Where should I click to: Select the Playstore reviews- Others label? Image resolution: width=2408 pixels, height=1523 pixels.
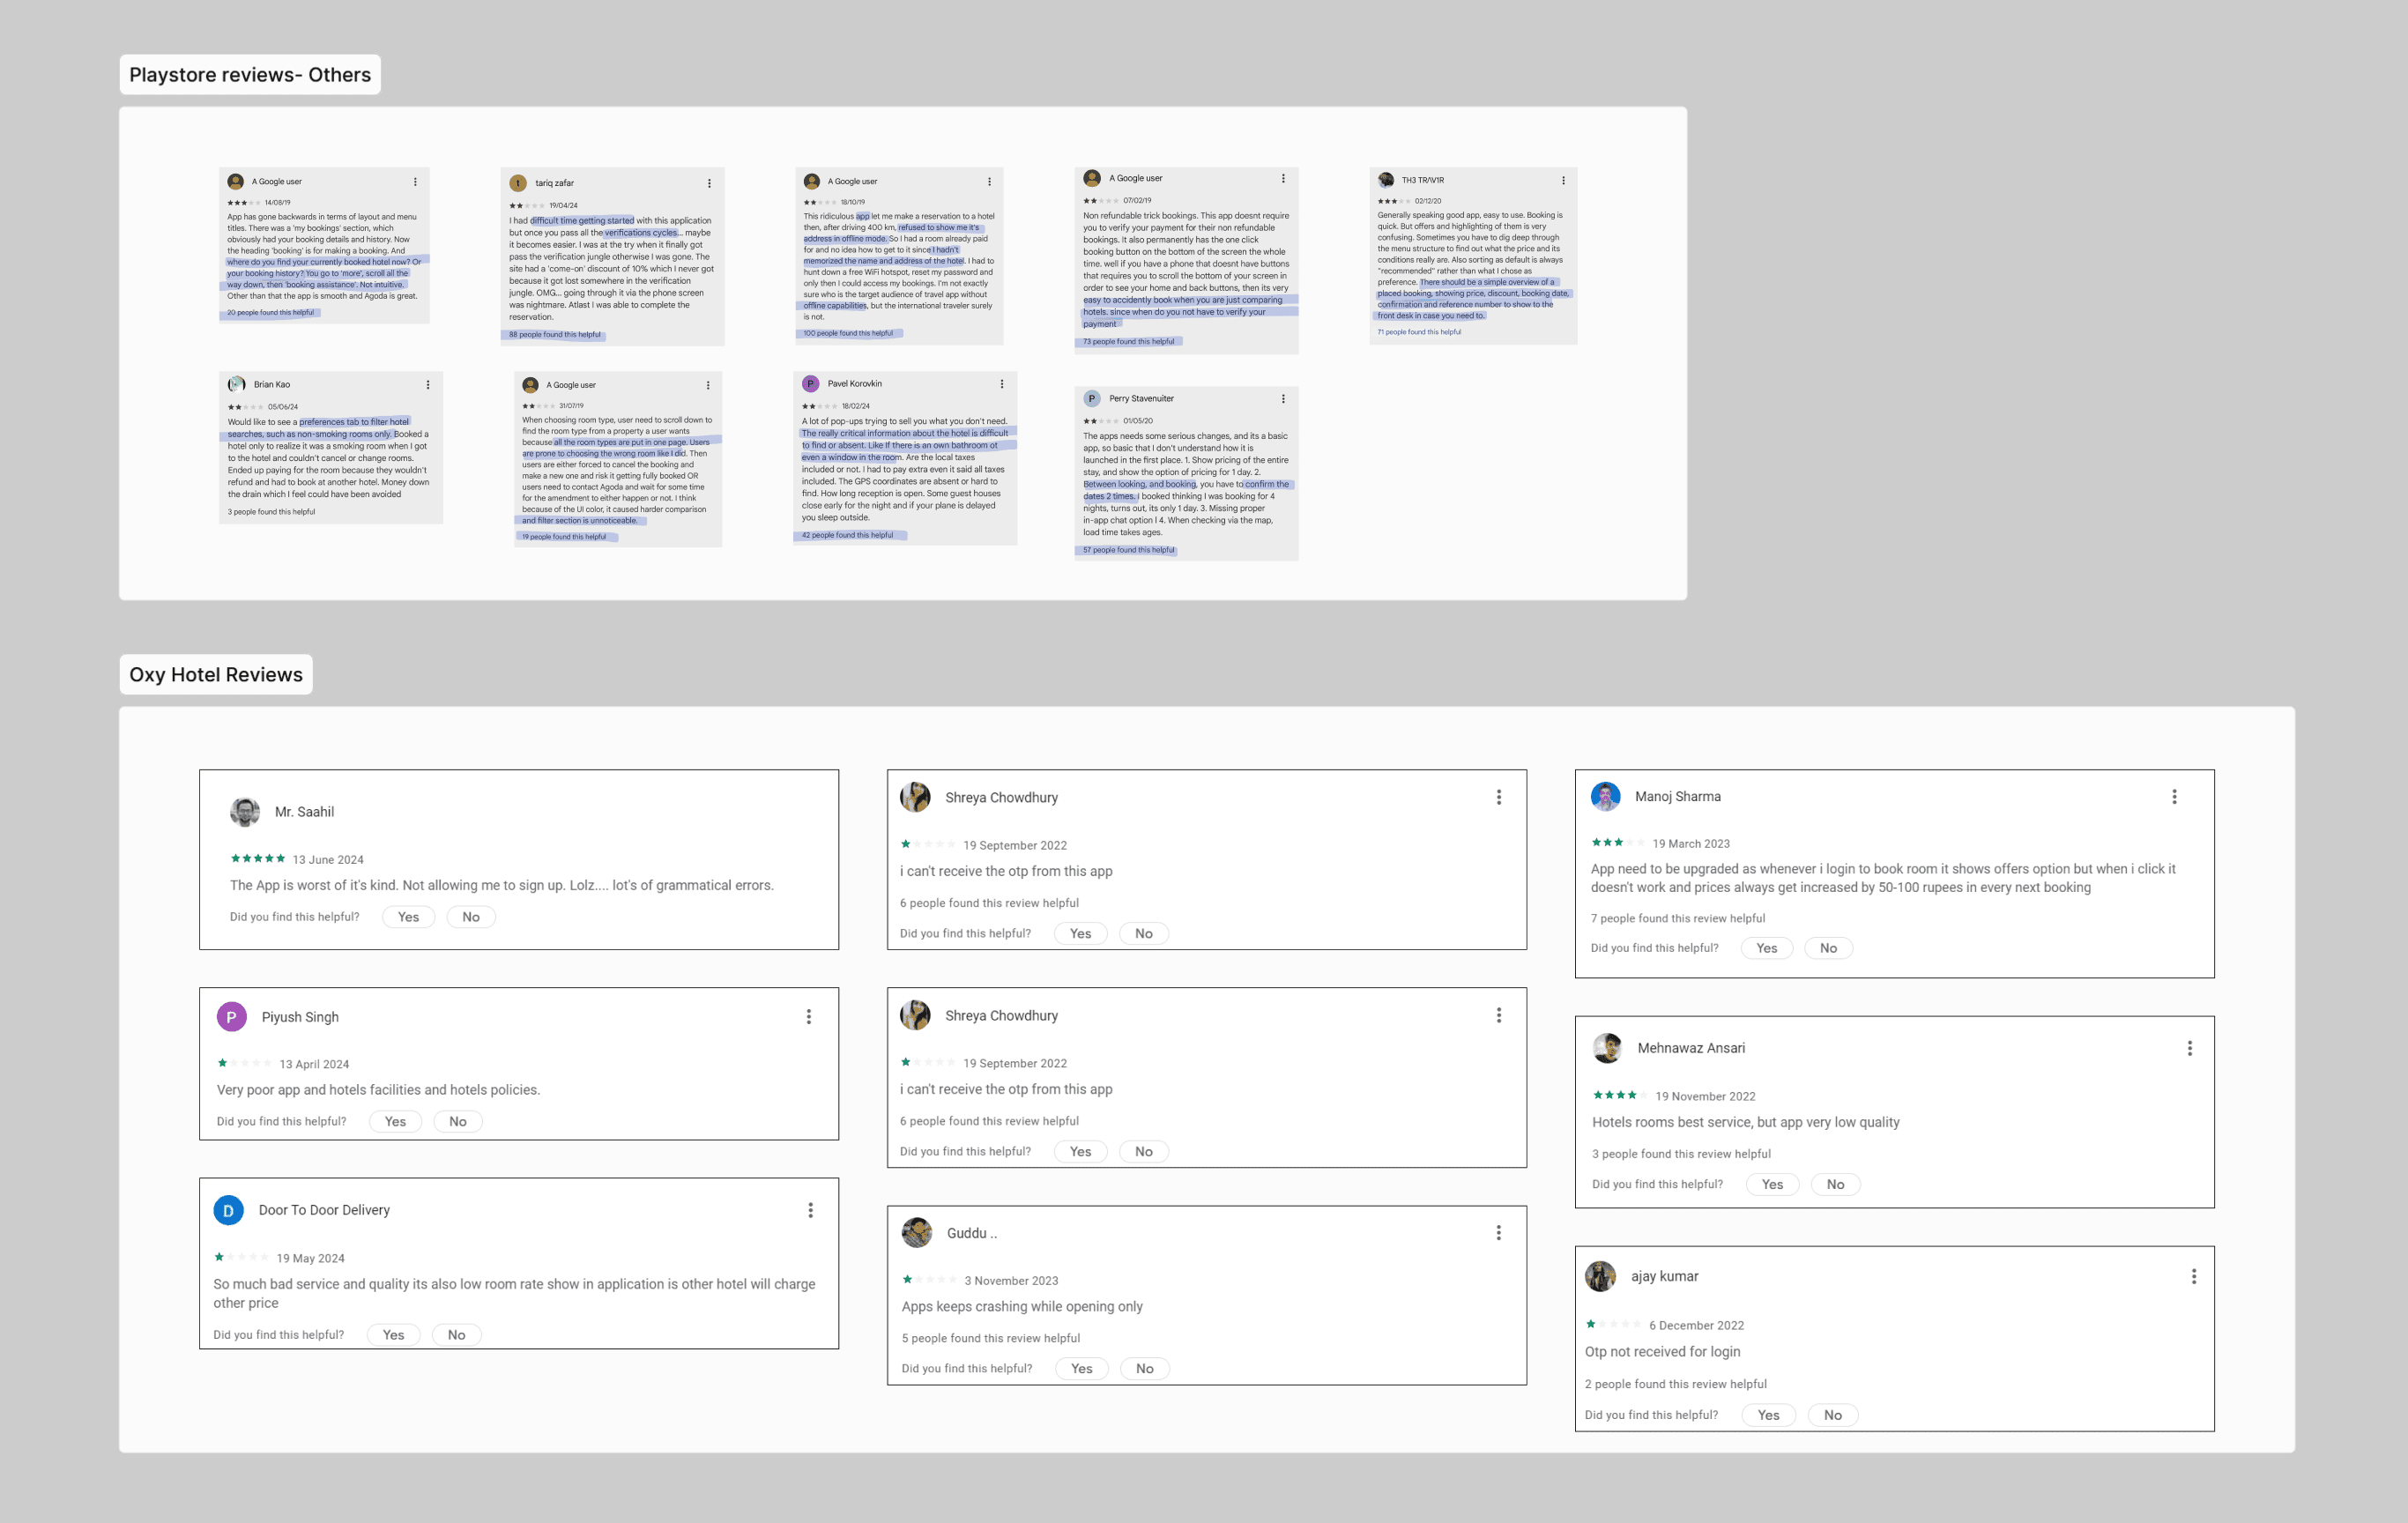point(250,75)
